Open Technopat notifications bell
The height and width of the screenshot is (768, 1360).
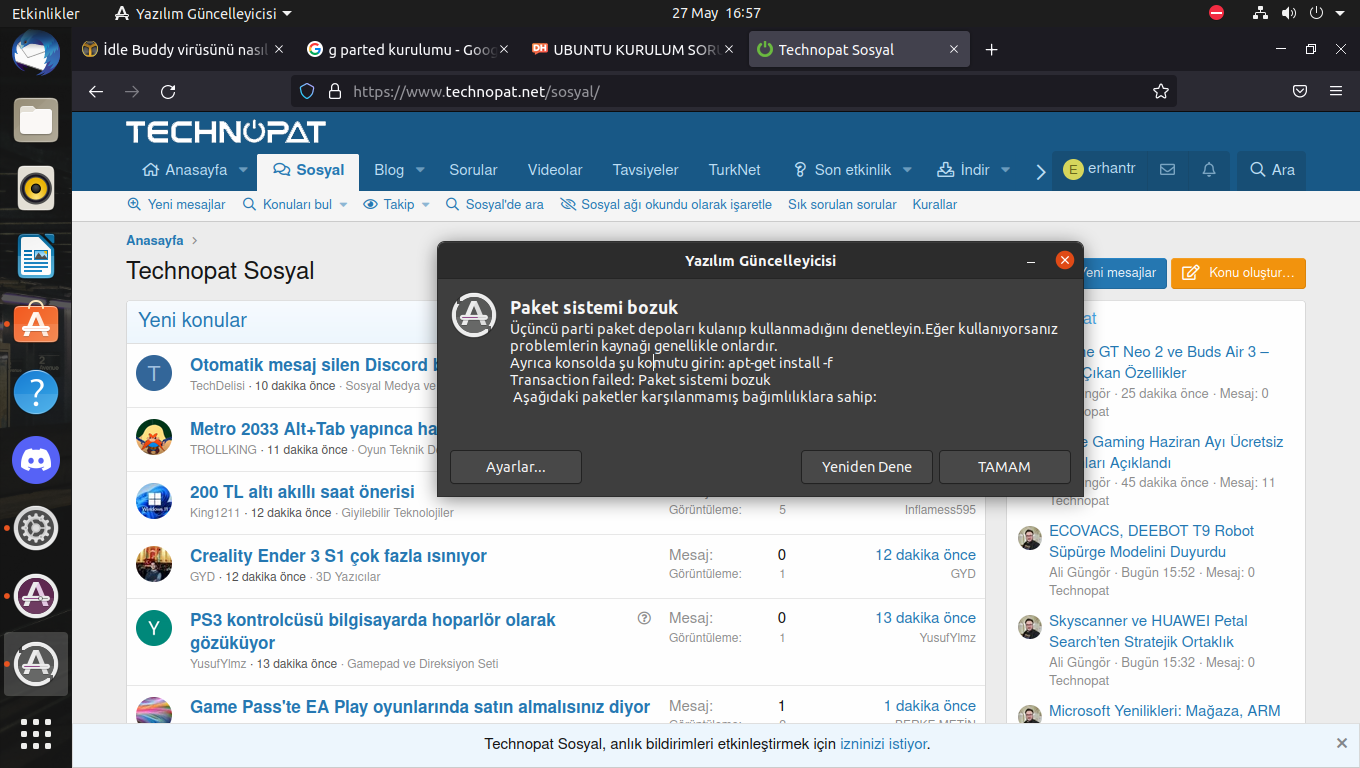pyautogui.click(x=1209, y=170)
